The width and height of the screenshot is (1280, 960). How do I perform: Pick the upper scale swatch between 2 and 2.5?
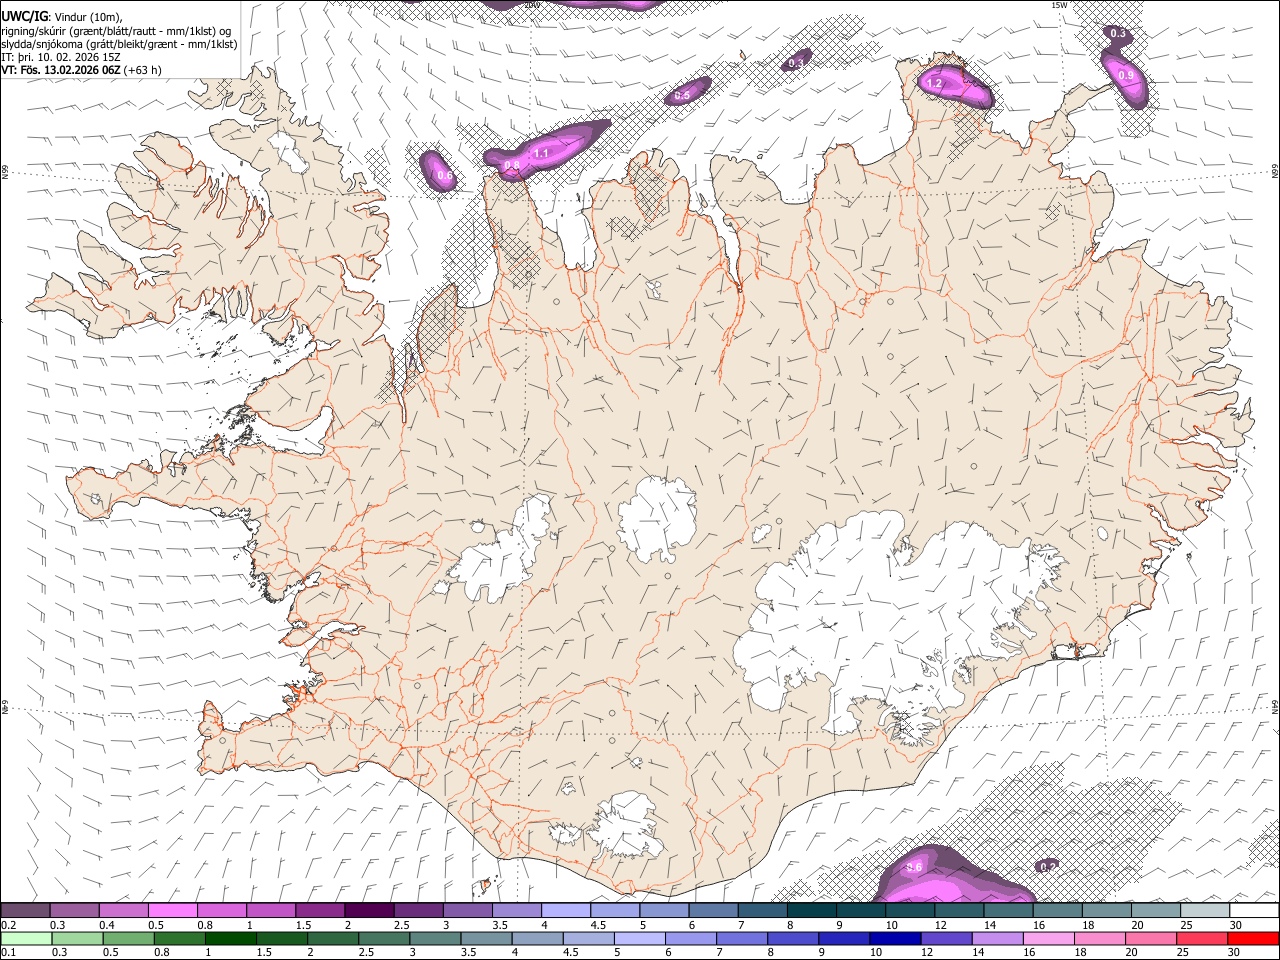tap(369, 910)
